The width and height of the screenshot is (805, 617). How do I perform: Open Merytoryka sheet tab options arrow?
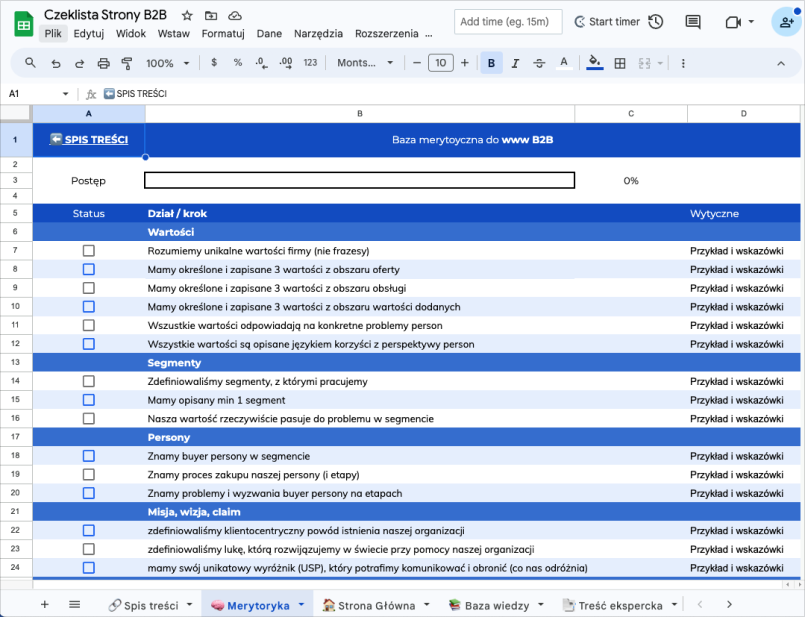coord(301,605)
